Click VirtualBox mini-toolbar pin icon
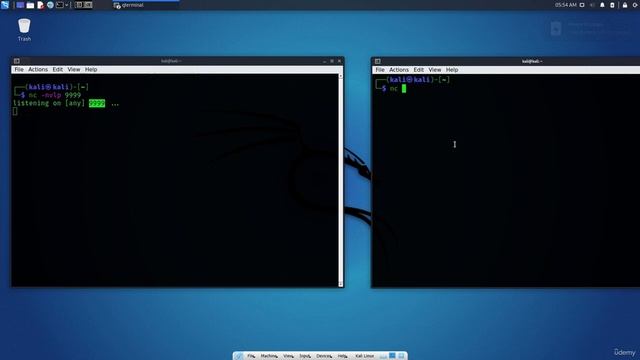Image resolution: width=640 pixels, height=360 pixels. tap(238, 356)
